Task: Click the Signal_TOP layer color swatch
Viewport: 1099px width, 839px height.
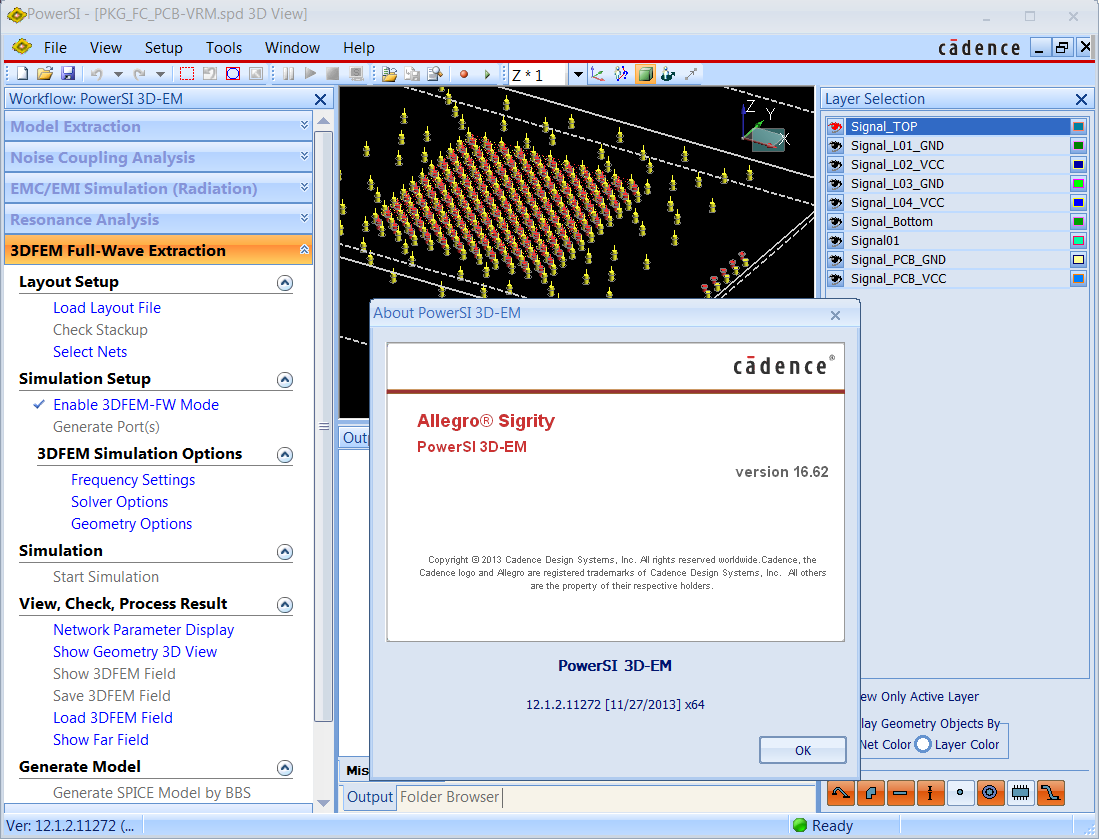Action: tap(1078, 127)
